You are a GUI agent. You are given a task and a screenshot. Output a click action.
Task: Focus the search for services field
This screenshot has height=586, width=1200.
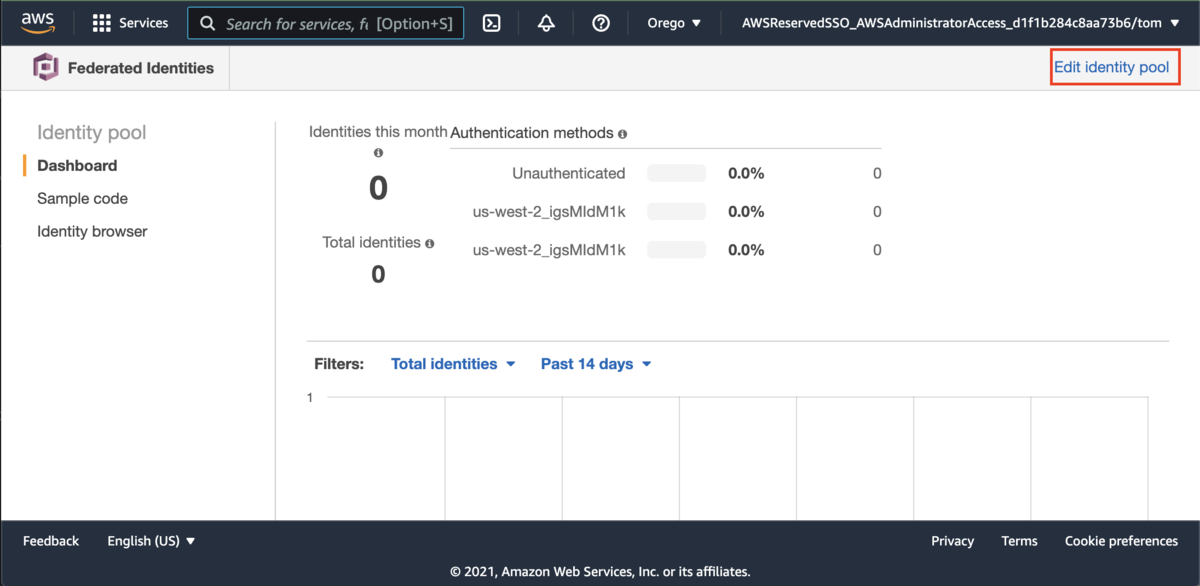326,23
